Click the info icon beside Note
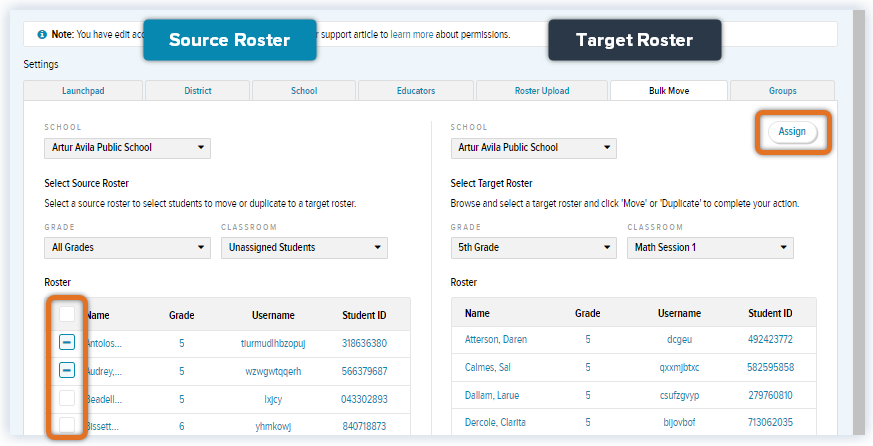 tap(42, 35)
